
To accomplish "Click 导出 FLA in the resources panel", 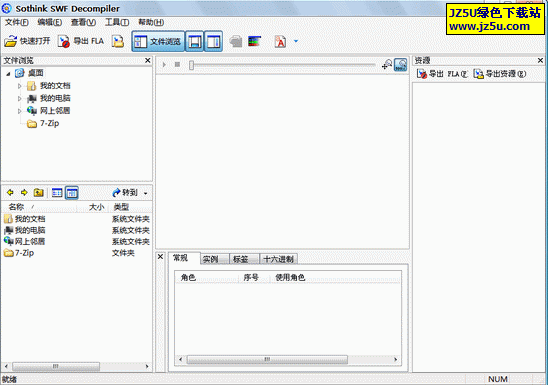I will click(x=442, y=74).
